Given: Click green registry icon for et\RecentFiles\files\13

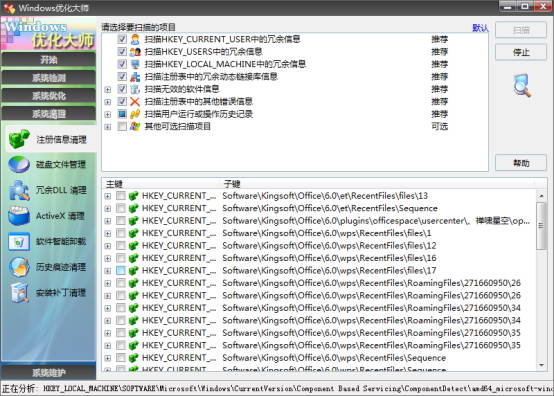Looking at the screenshot, I should coord(133,196).
